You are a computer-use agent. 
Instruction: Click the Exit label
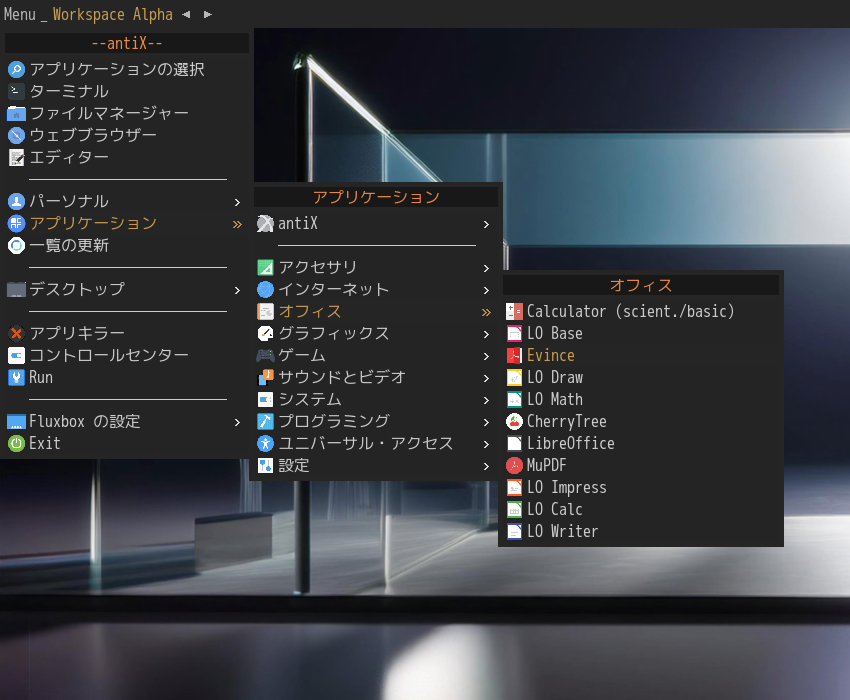coord(44,444)
